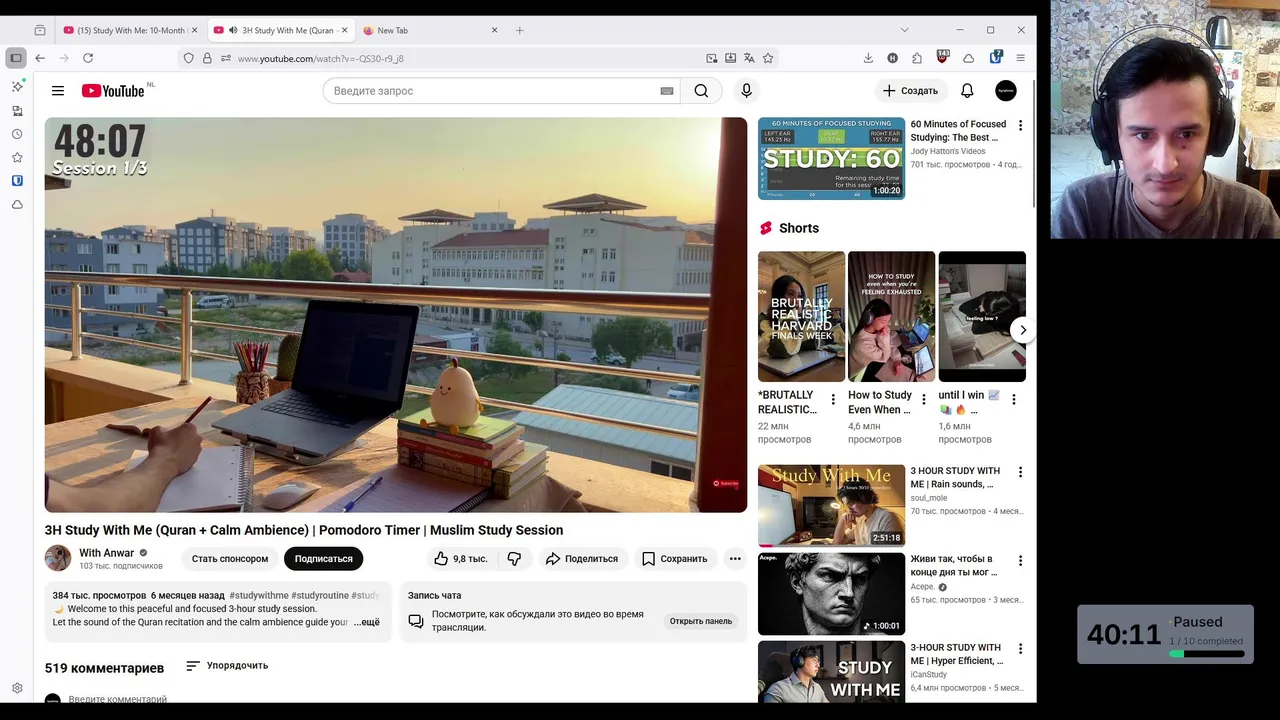
Task: Start voice search with the microphone icon
Action: tap(746, 91)
